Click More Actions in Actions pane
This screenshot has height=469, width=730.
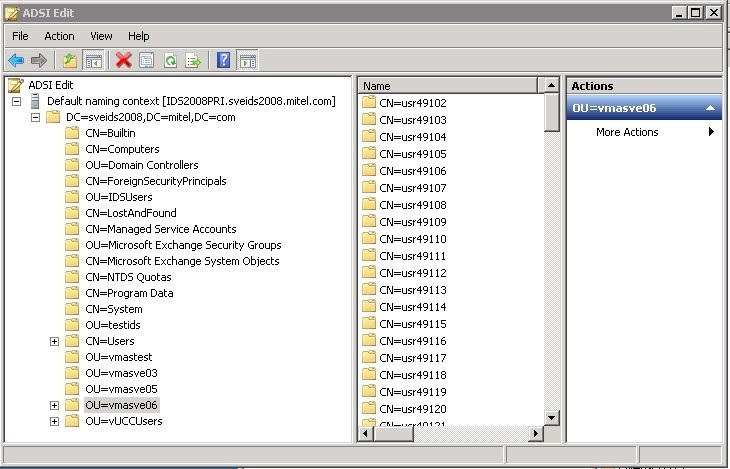coord(627,132)
